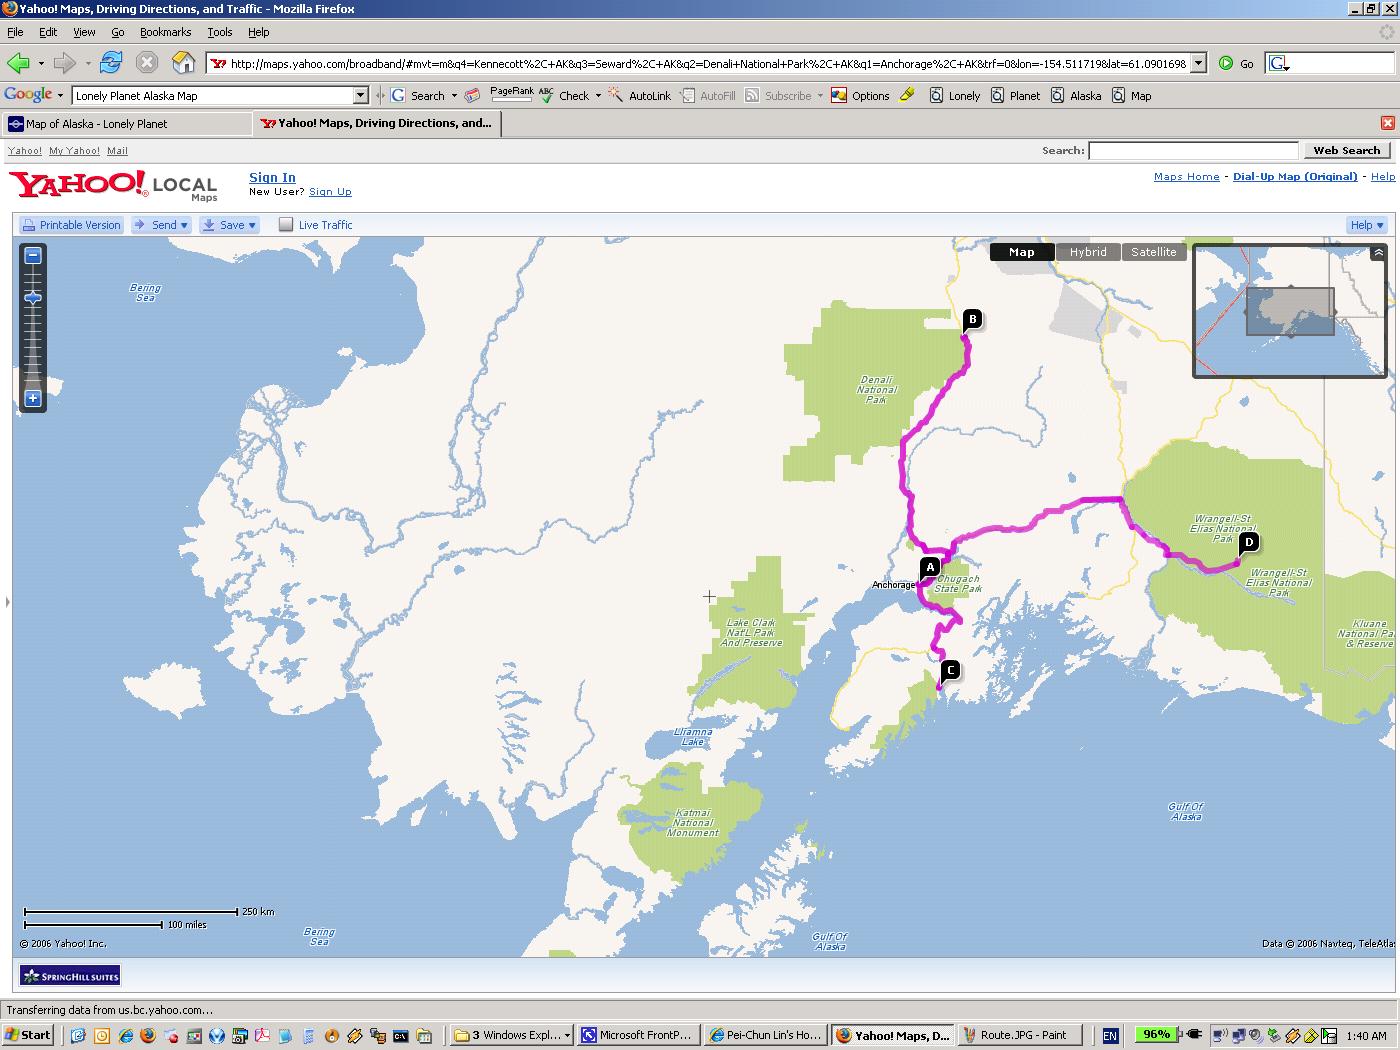The width and height of the screenshot is (1400, 1050).
Task: Click the Web Search button
Action: 1346,150
